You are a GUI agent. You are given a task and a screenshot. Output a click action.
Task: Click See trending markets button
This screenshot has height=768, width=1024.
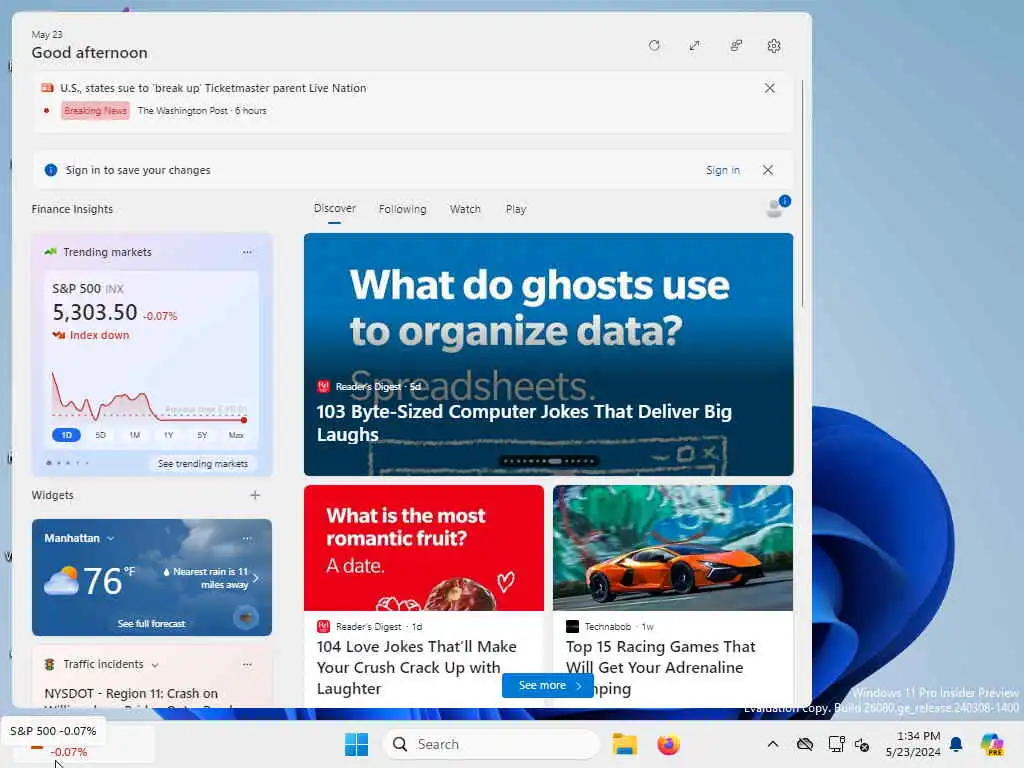(x=202, y=464)
